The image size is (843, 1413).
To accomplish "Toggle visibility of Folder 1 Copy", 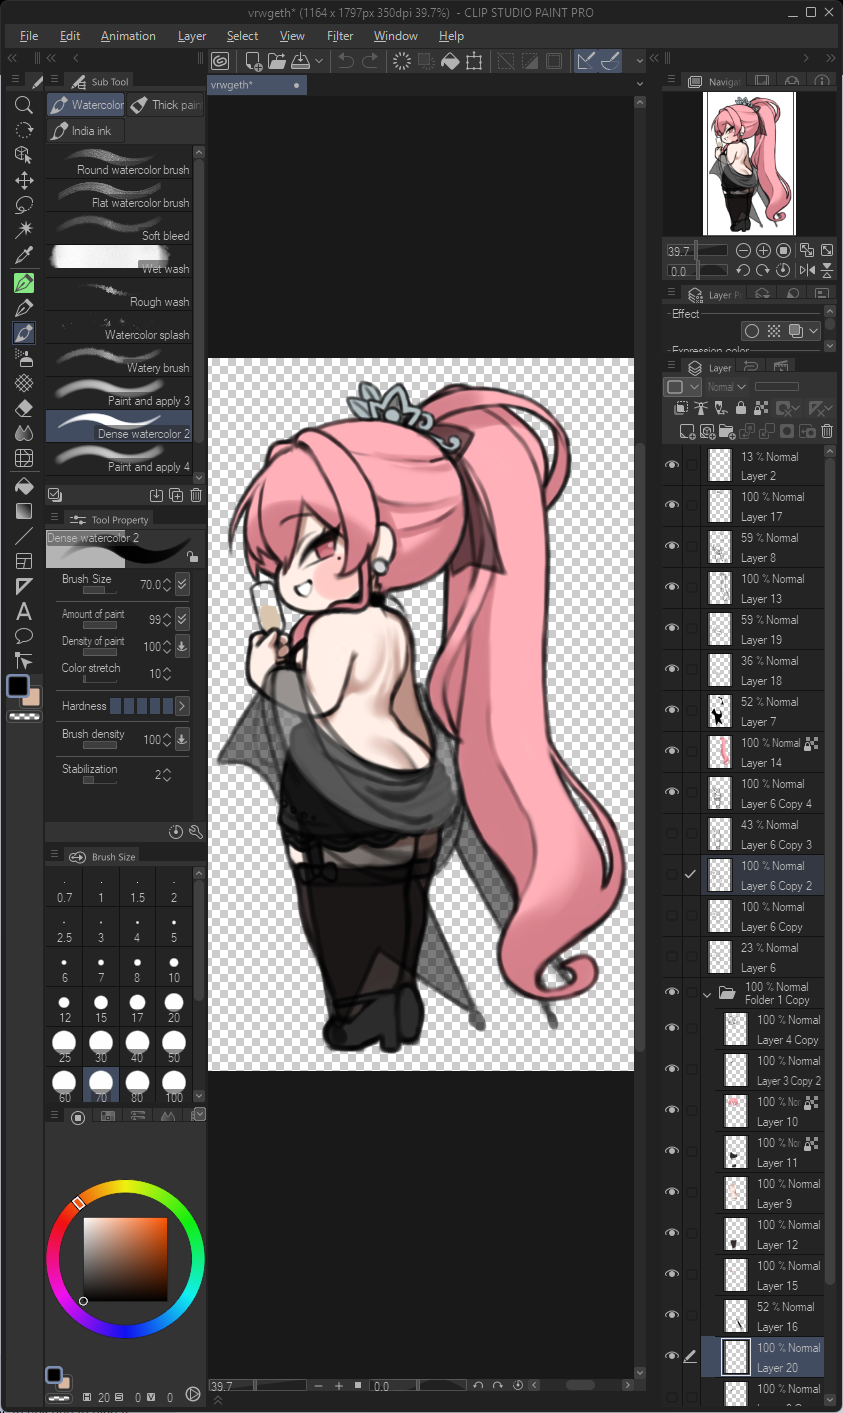I will [672, 993].
